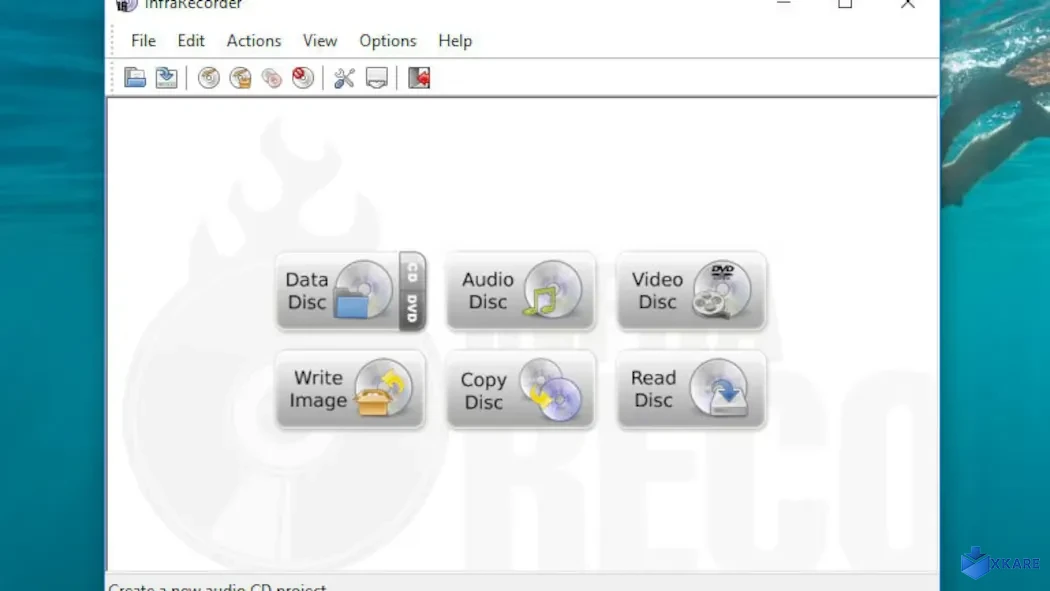Choose the CD option on Data Disc
Image resolution: width=1050 pixels, height=591 pixels.
(x=412, y=270)
